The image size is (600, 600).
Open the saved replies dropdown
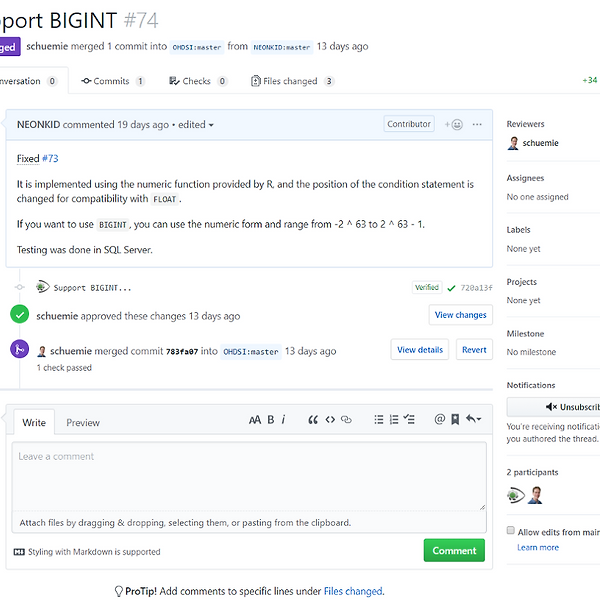tap(473, 420)
